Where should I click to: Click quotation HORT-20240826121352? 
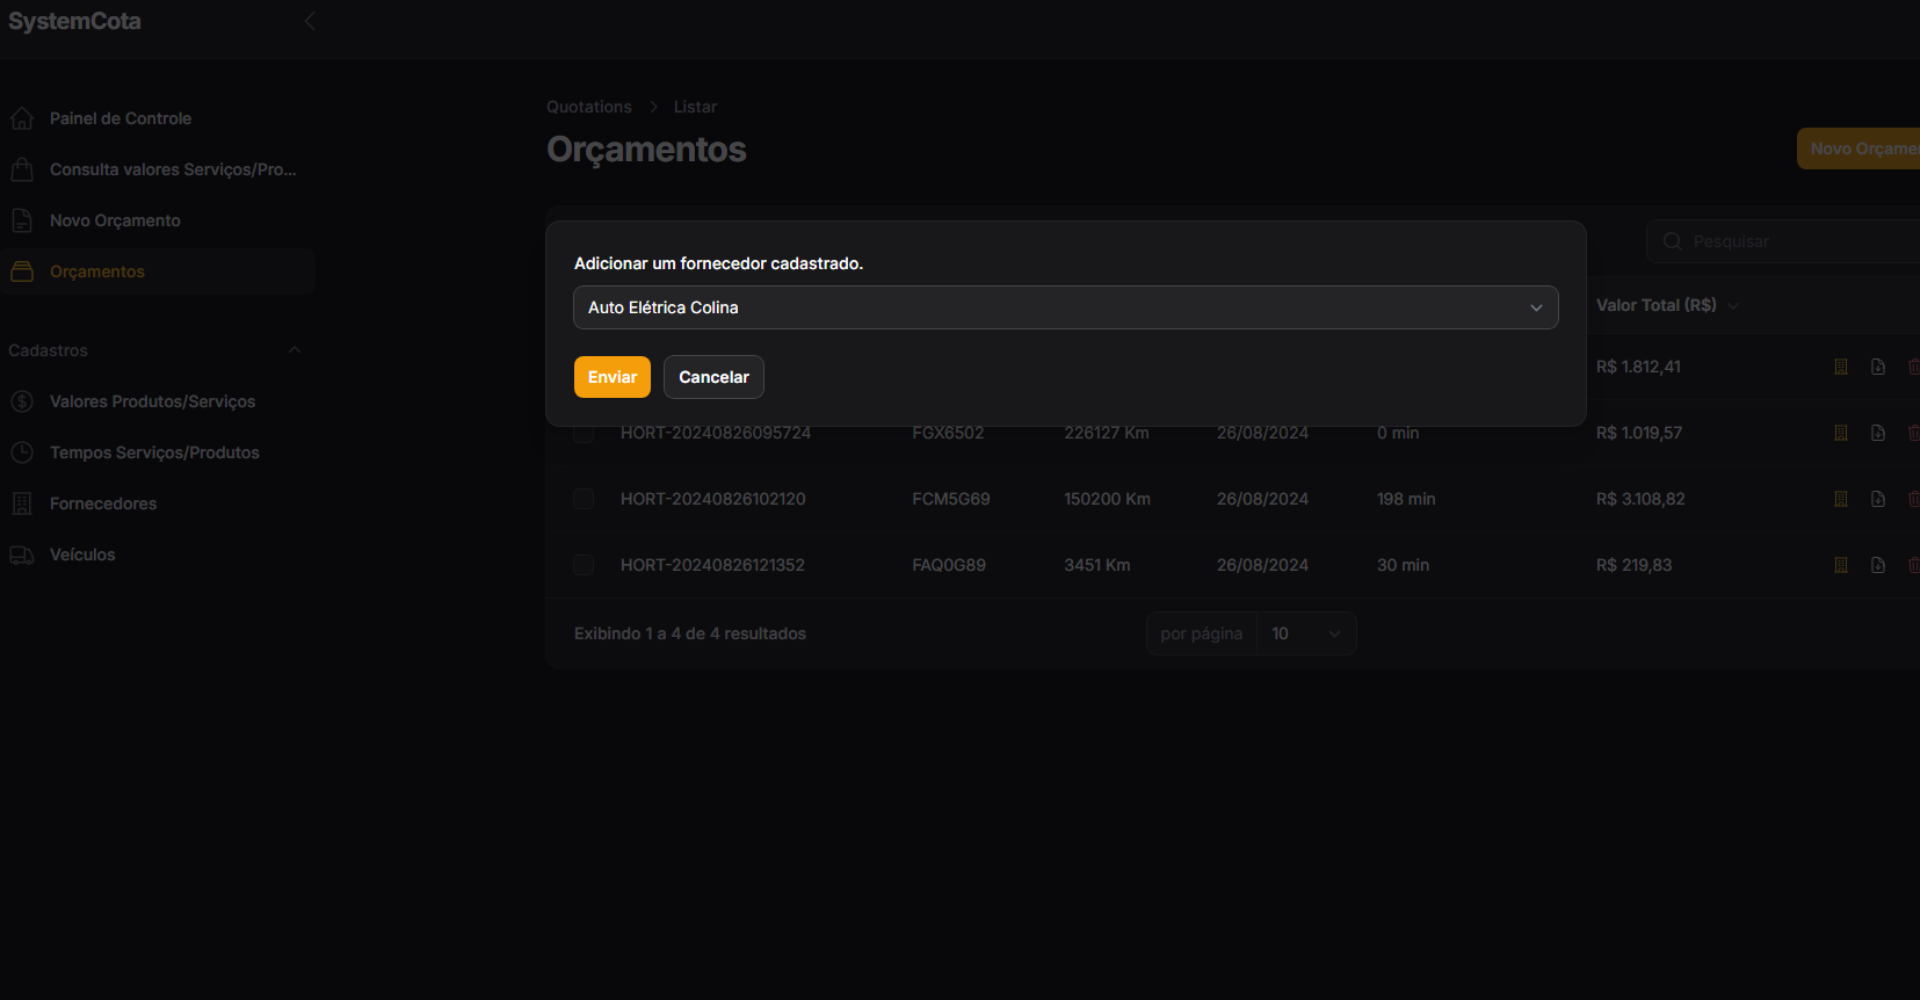pos(713,565)
